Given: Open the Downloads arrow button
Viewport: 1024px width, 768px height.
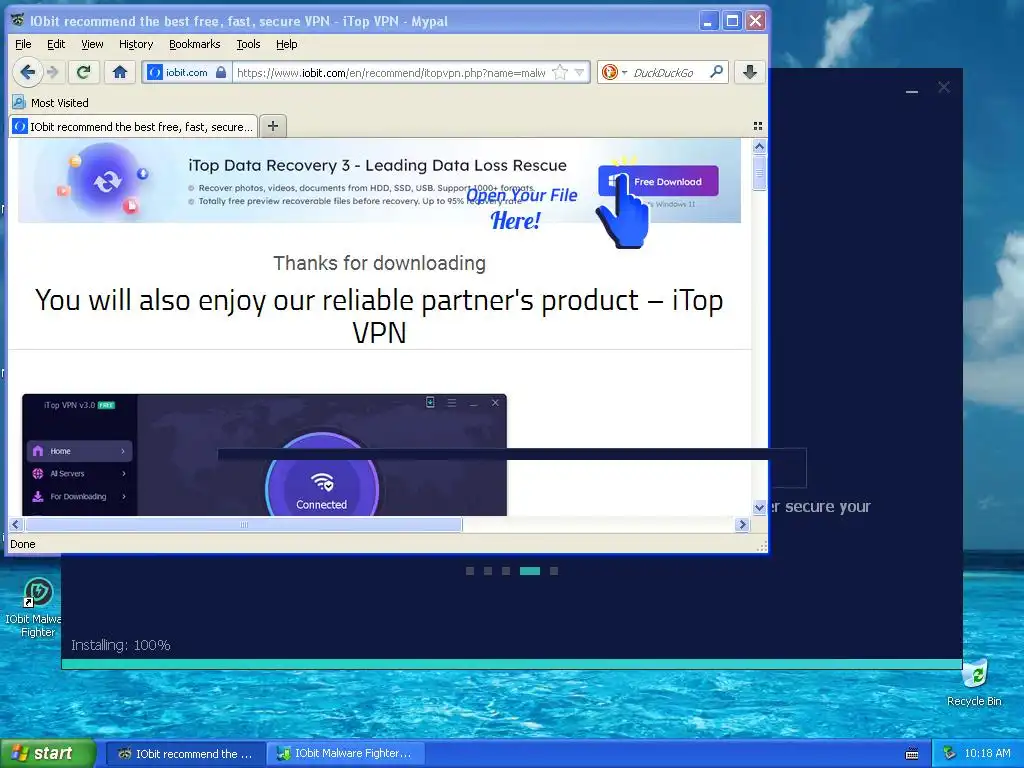Looking at the screenshot, I should [750, 72].
